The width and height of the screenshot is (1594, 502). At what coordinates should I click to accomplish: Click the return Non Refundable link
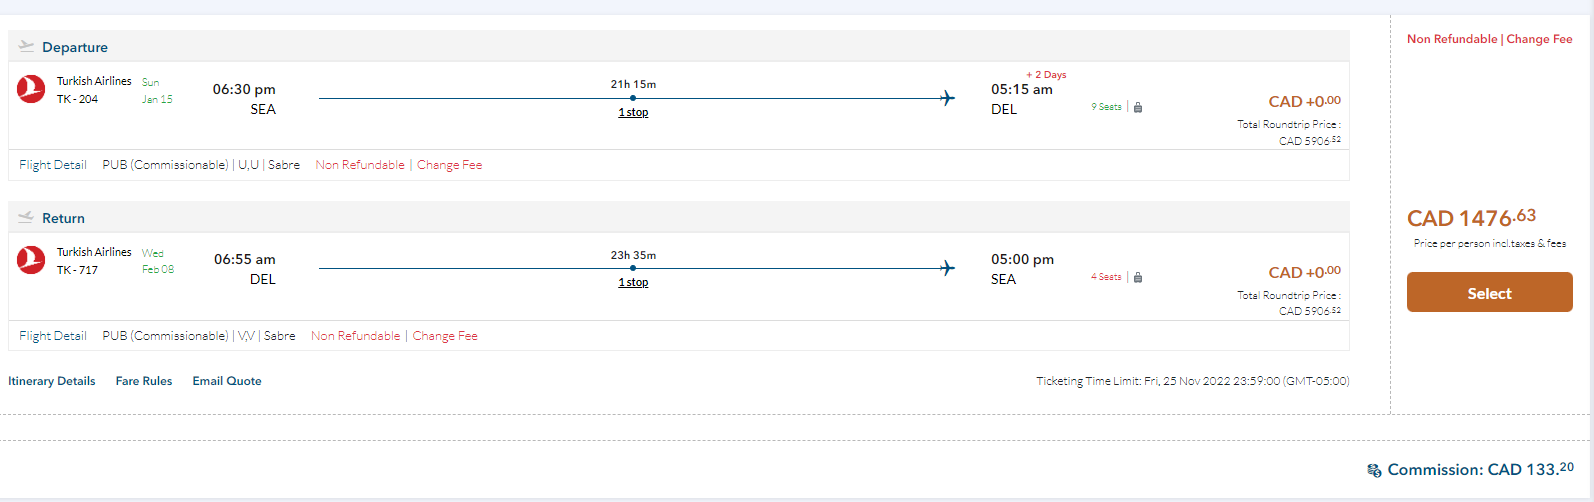point(355,336)
